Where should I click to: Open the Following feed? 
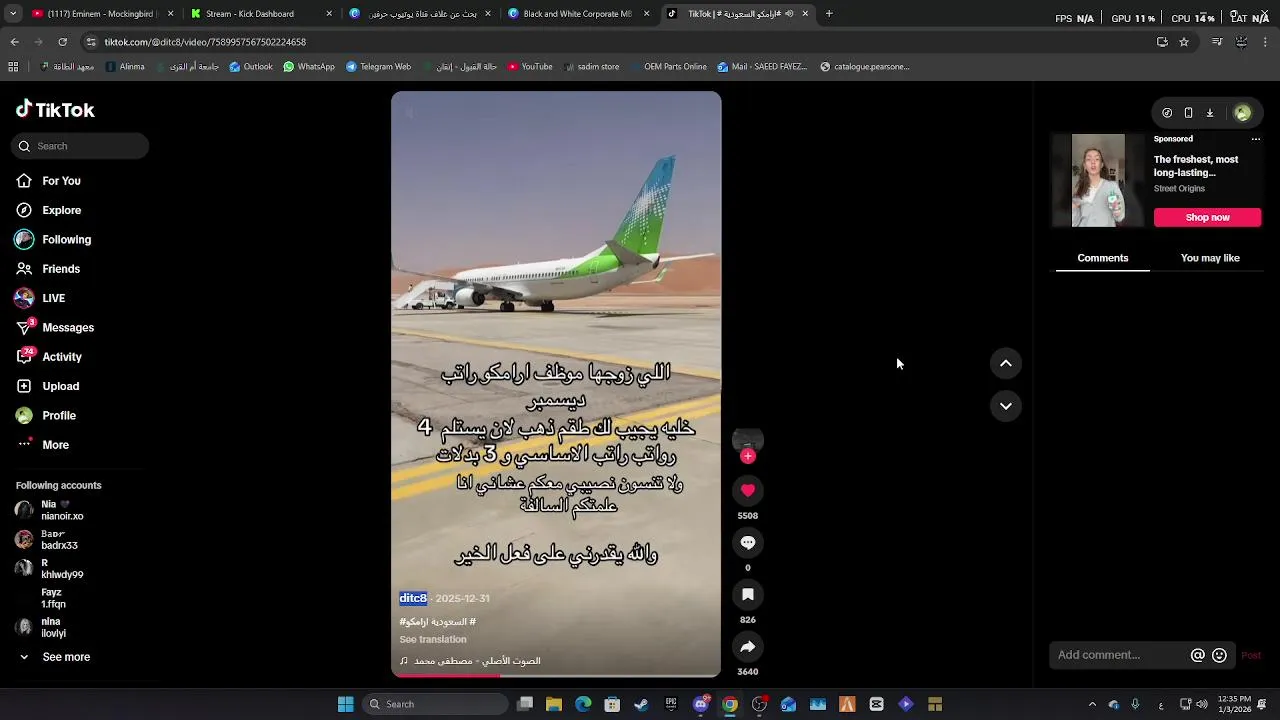click(66, 240)
